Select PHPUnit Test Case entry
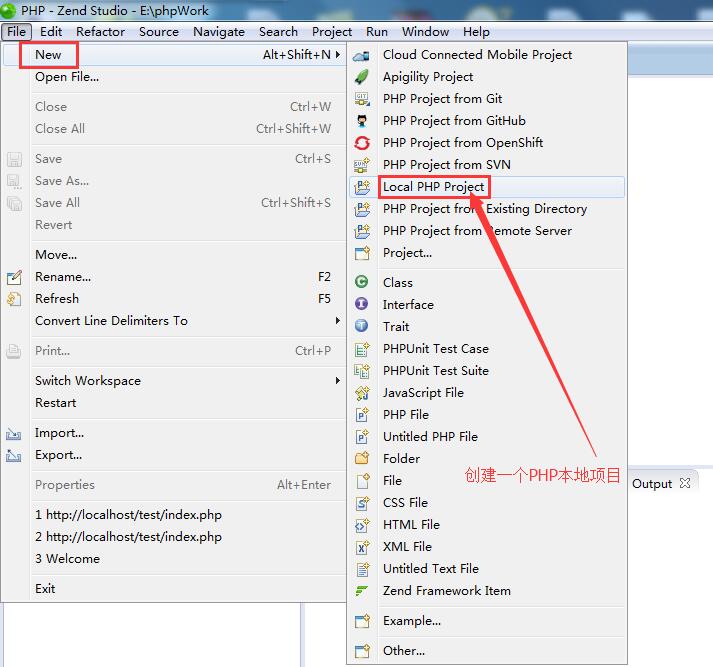The height and width of the screenshot is (667, 713). (487, 349)
